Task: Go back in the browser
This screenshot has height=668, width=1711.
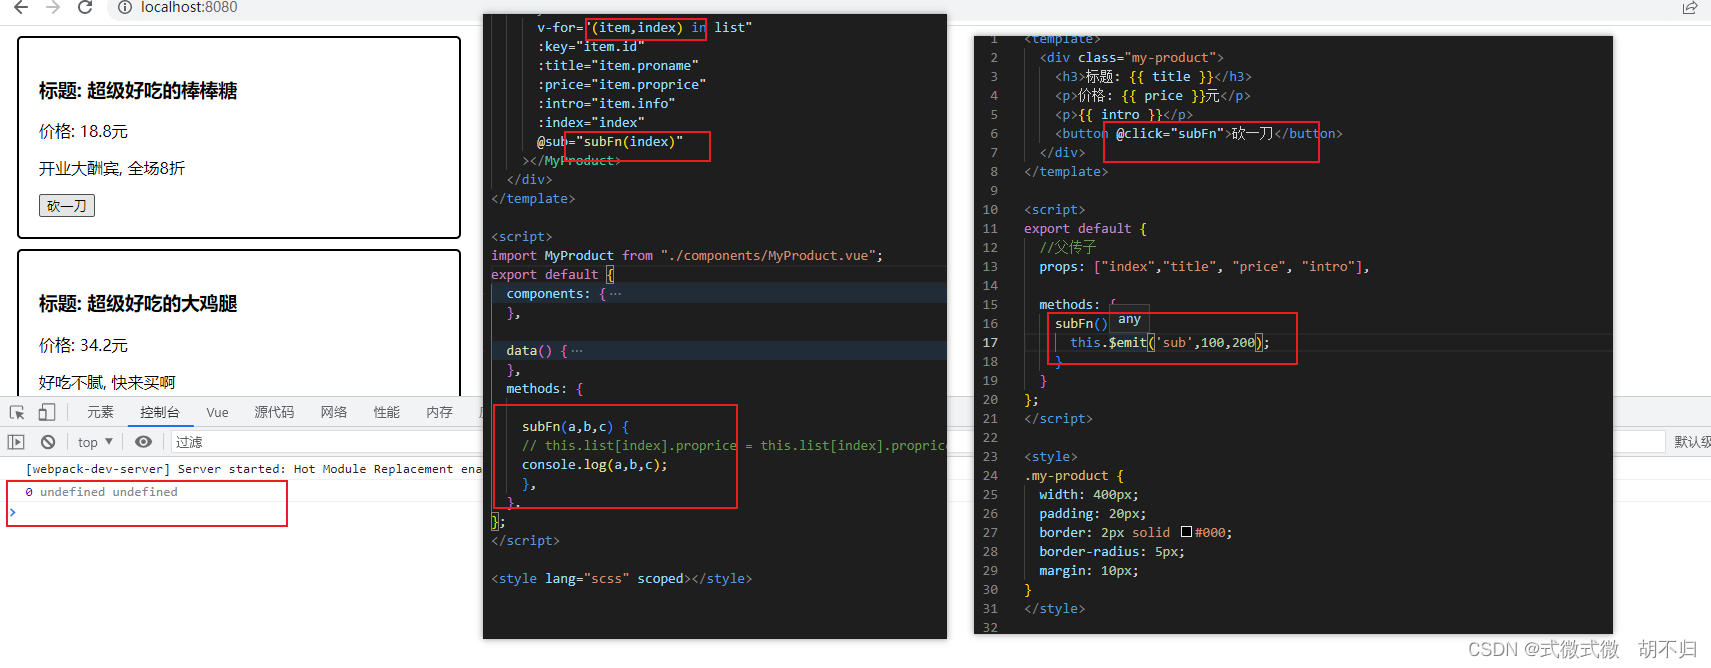Action: click(x=20, y=7)
